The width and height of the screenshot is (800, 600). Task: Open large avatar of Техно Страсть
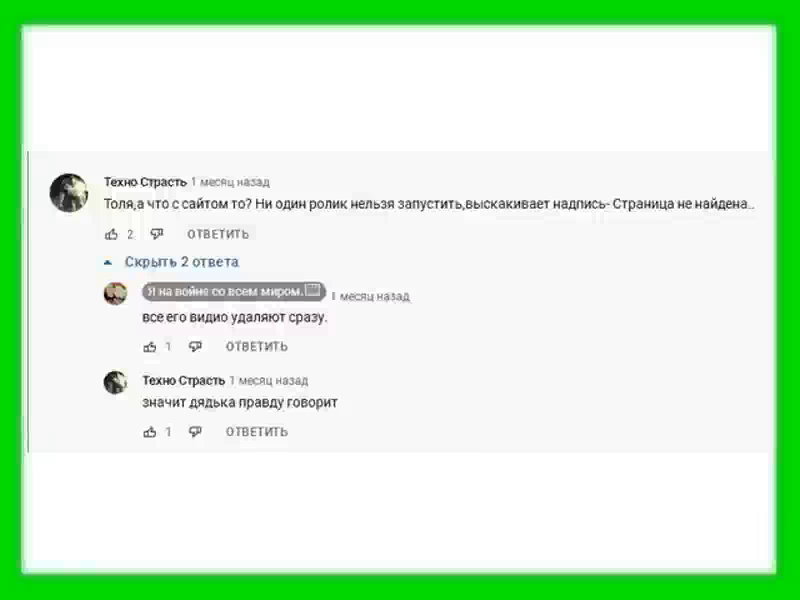69,192
